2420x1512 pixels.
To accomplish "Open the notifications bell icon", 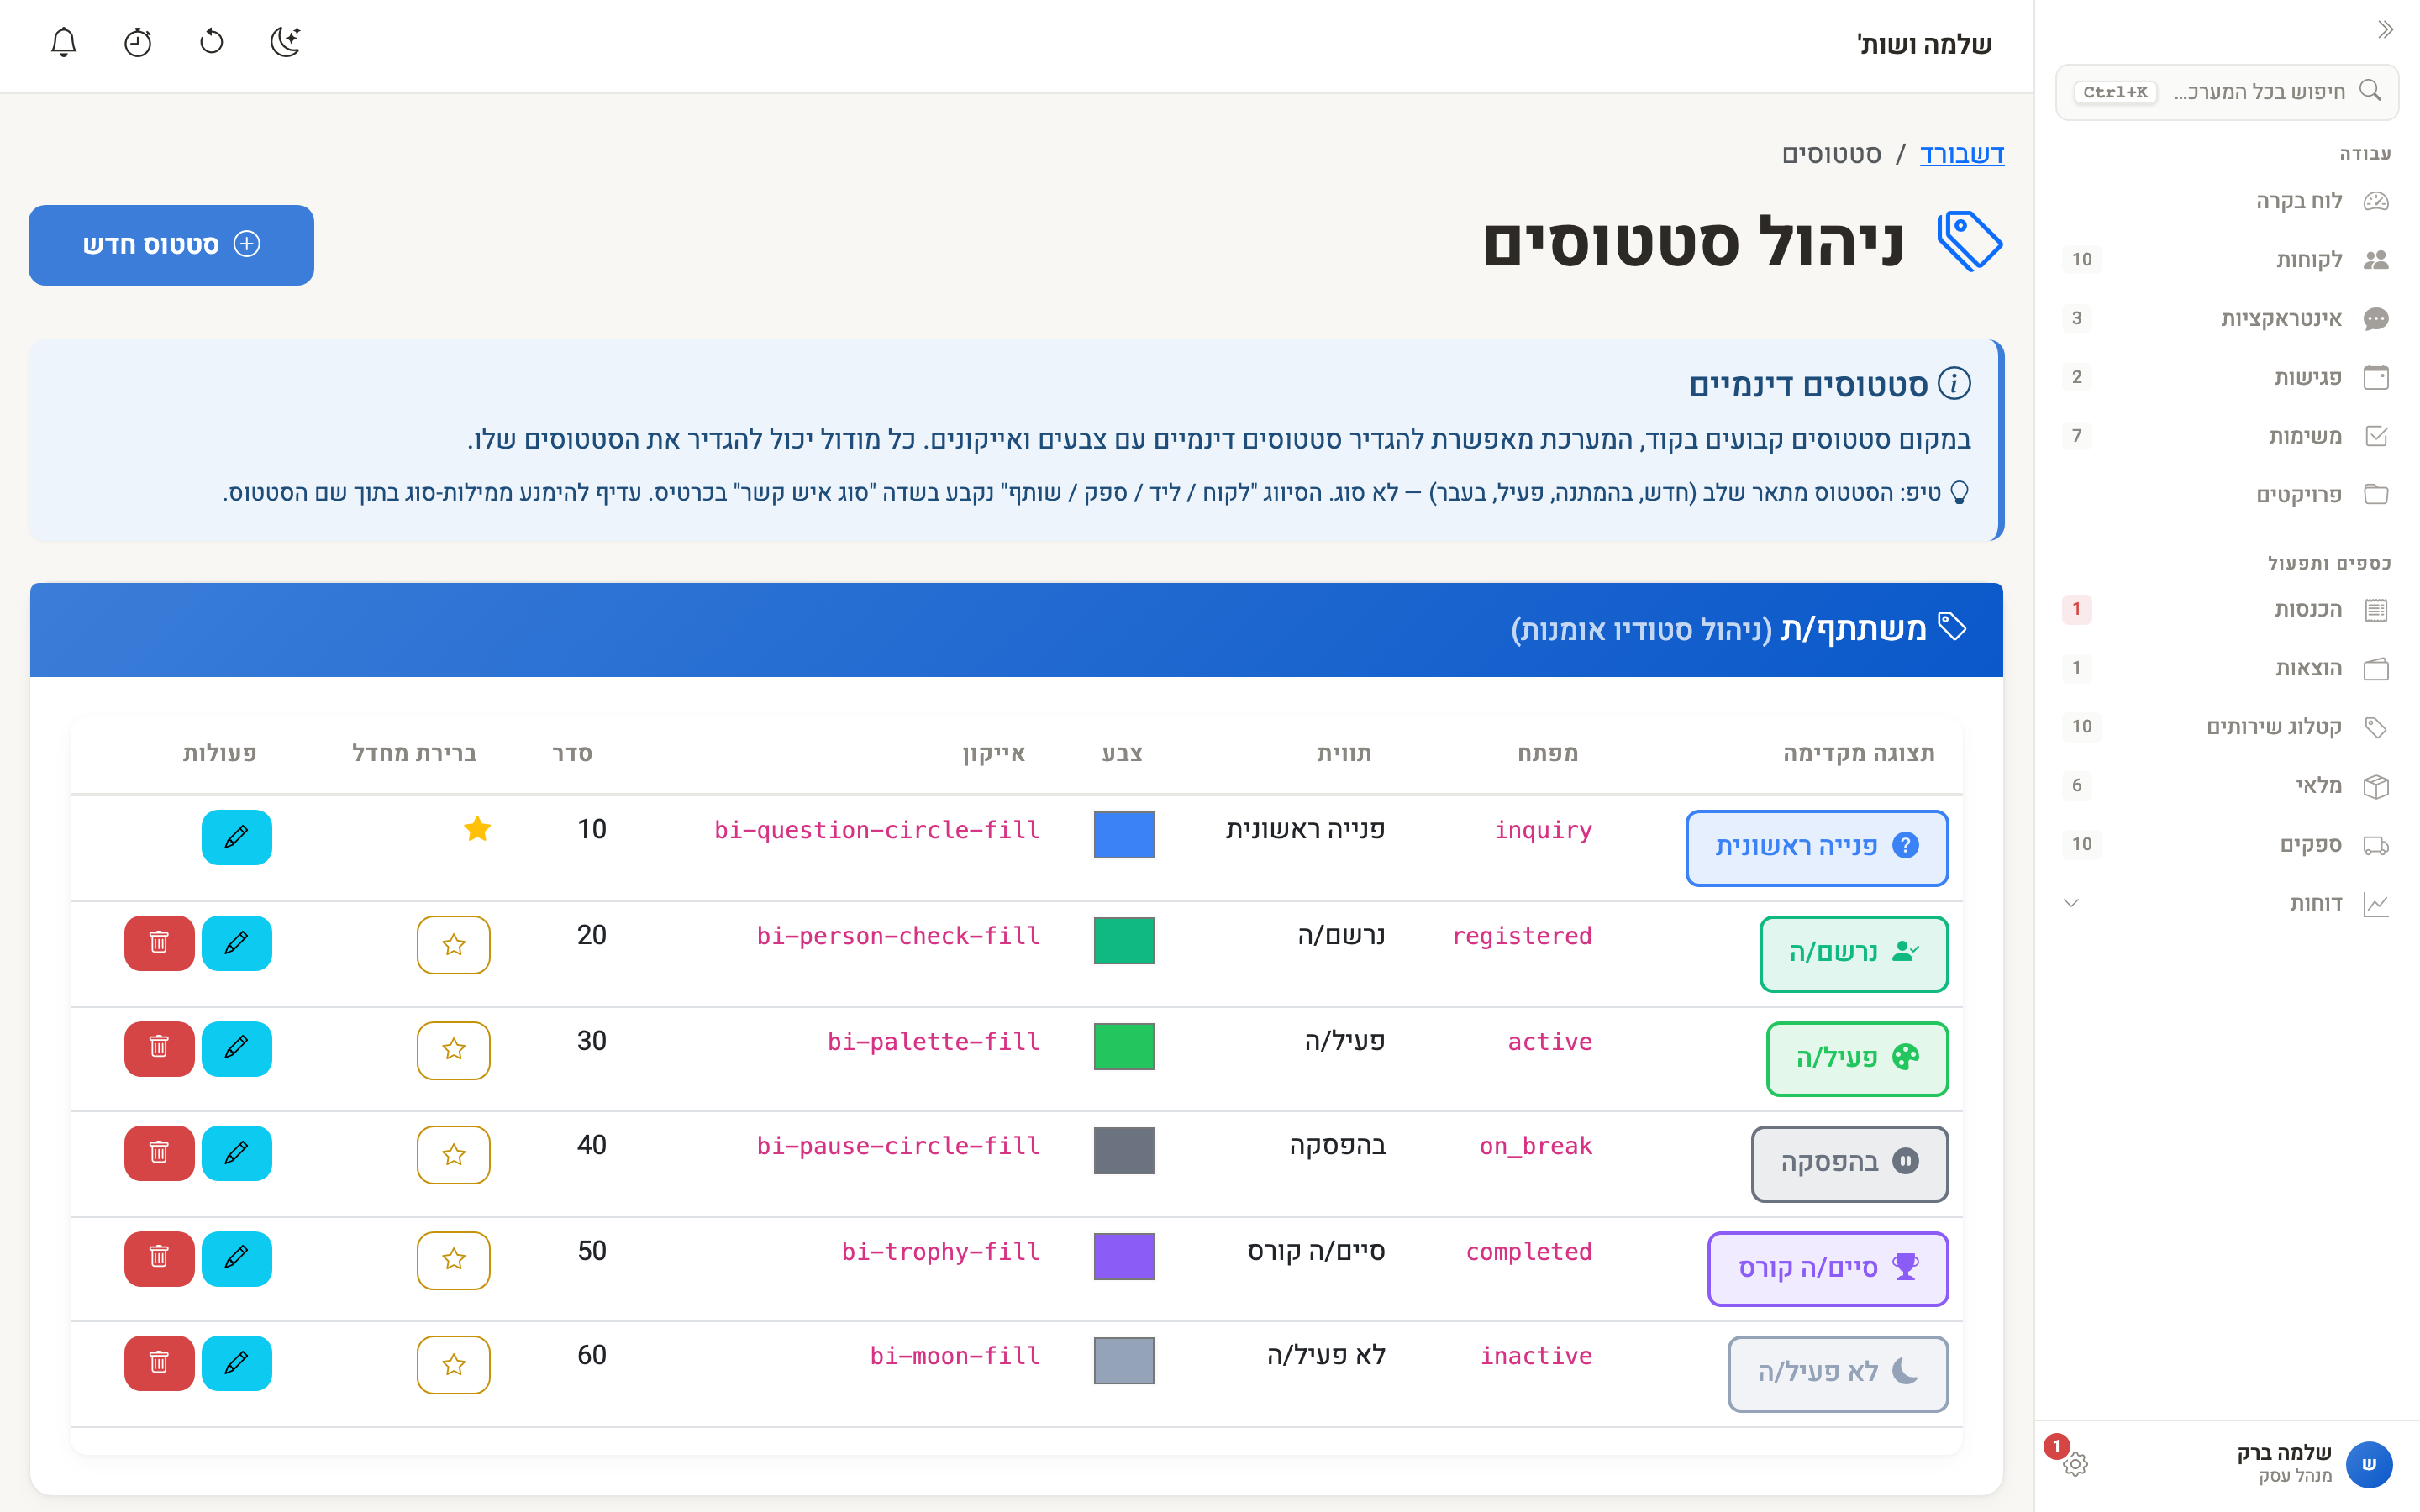I will pos(64,42).
